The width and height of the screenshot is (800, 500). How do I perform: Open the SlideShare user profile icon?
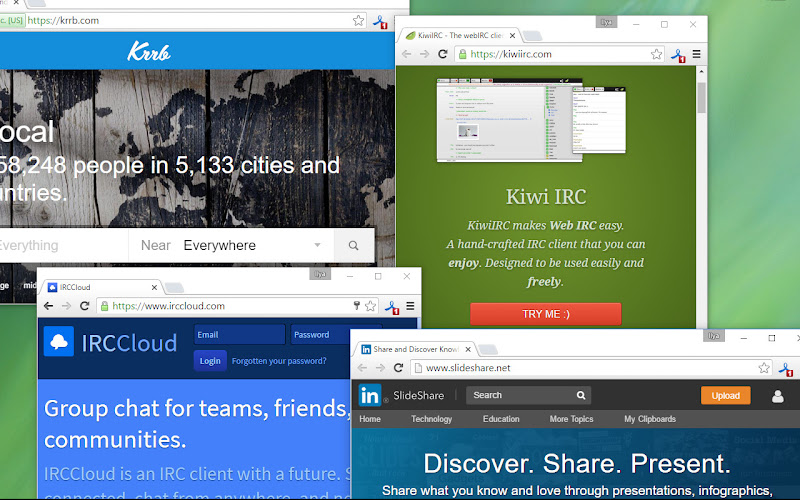tap(778, 396)
